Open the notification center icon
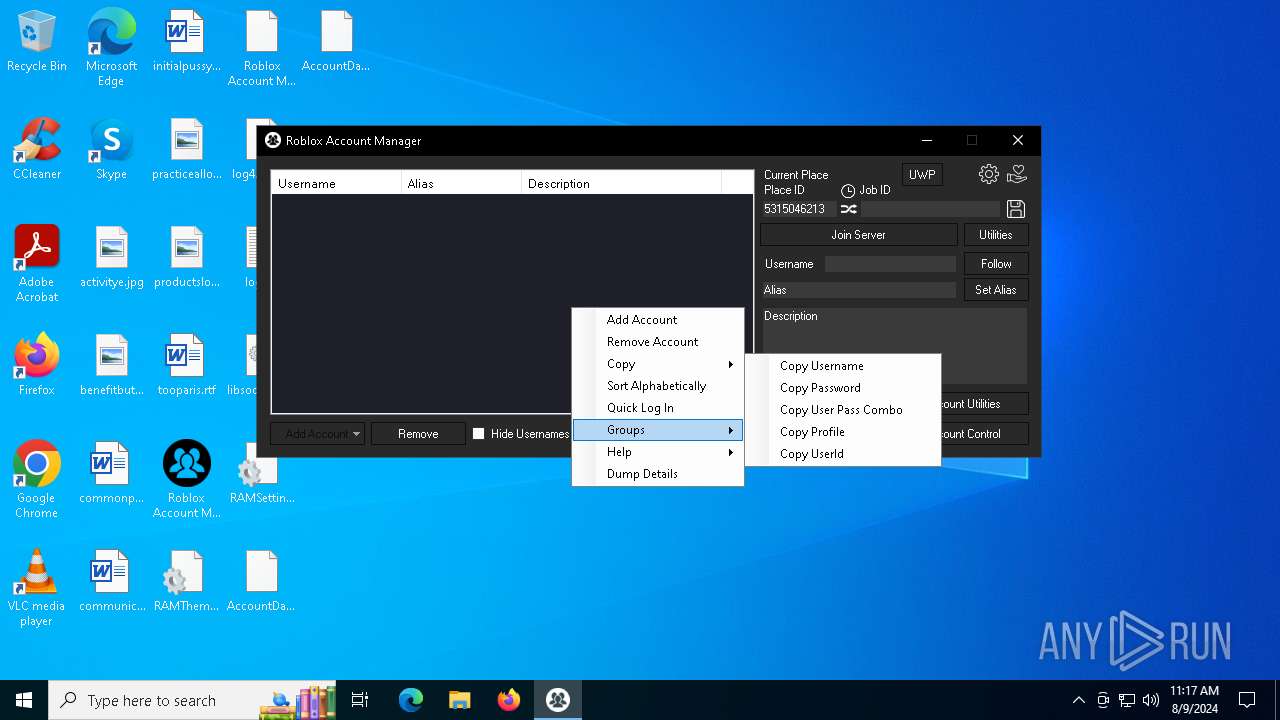Viewport: 1280px width, 720px height. click(1247, 700)
